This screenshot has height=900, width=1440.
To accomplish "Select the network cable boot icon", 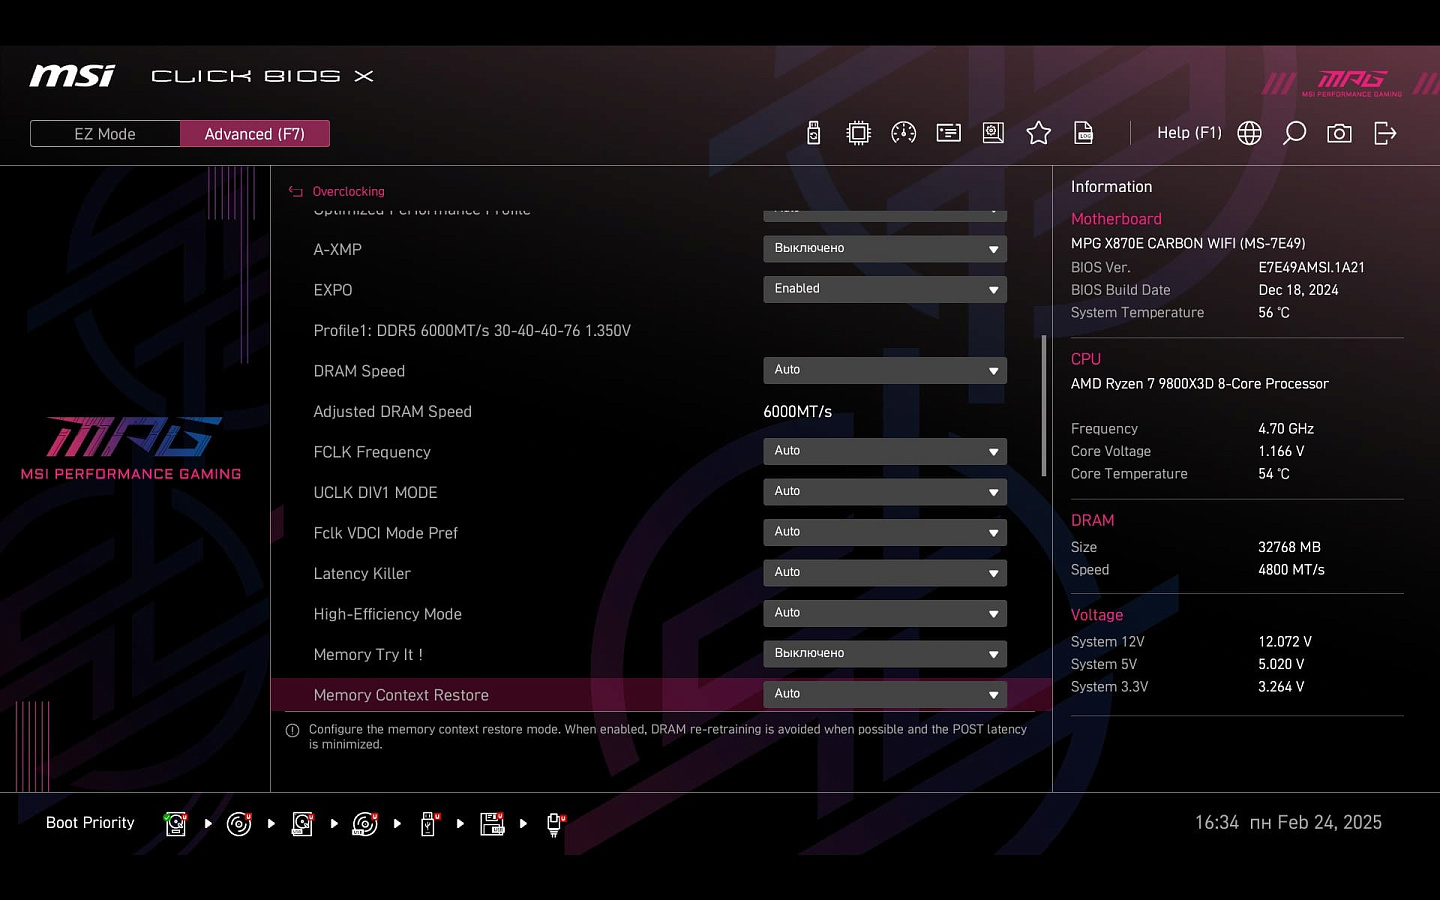I will [555, 824].
